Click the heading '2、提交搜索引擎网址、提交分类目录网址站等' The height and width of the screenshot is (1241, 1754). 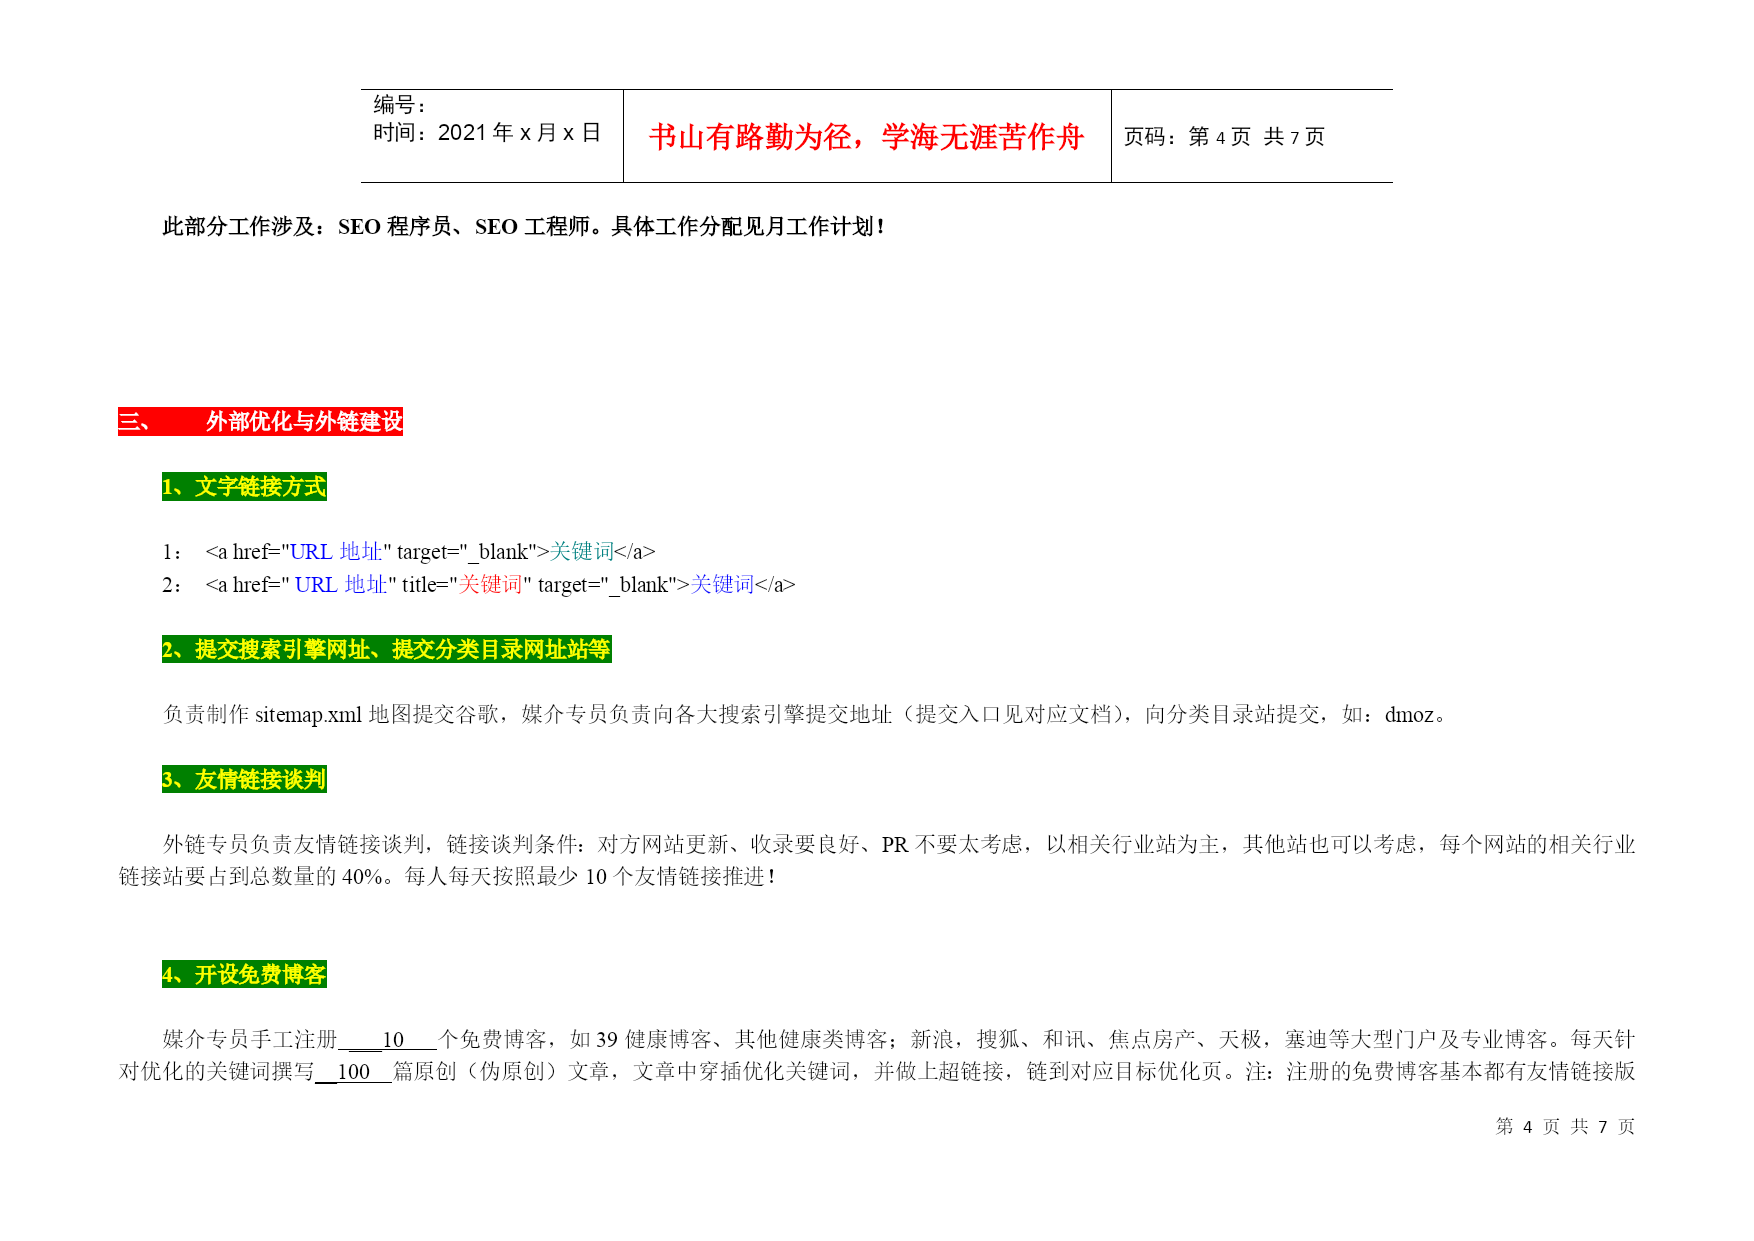coord(387,650)
